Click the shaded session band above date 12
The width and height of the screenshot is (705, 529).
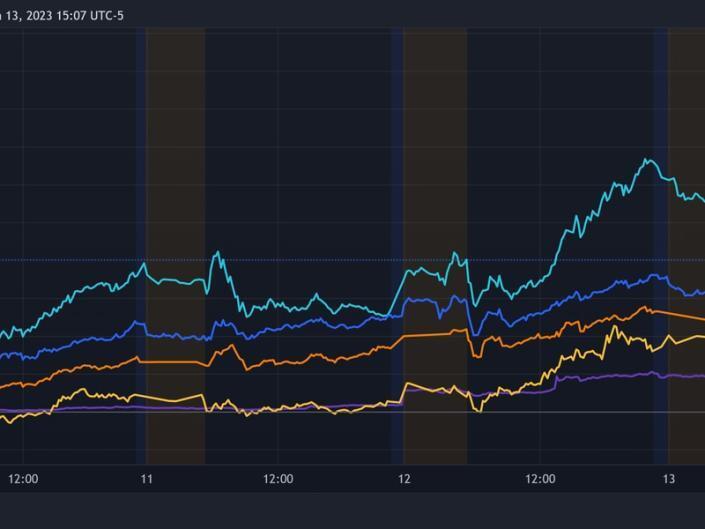click(434, 150)
